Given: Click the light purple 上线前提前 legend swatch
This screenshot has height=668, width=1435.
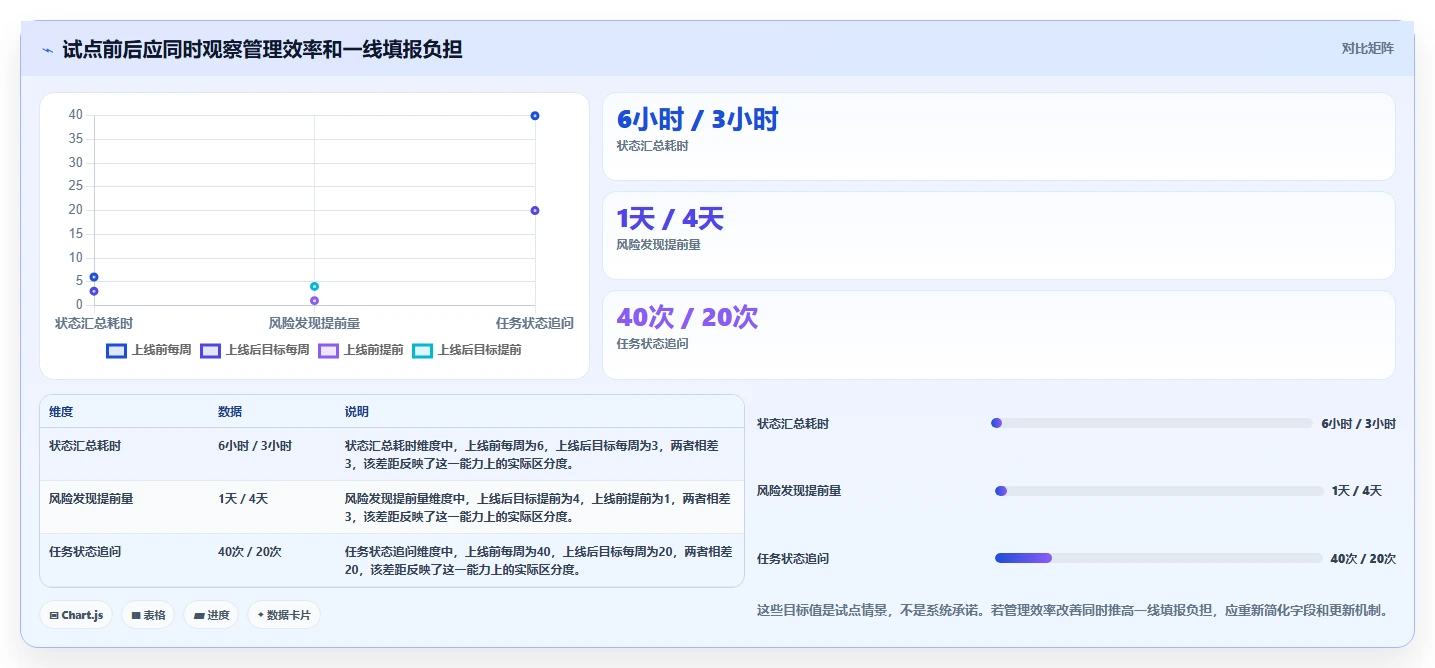Looking at the screenshot, I should (329, 351).
